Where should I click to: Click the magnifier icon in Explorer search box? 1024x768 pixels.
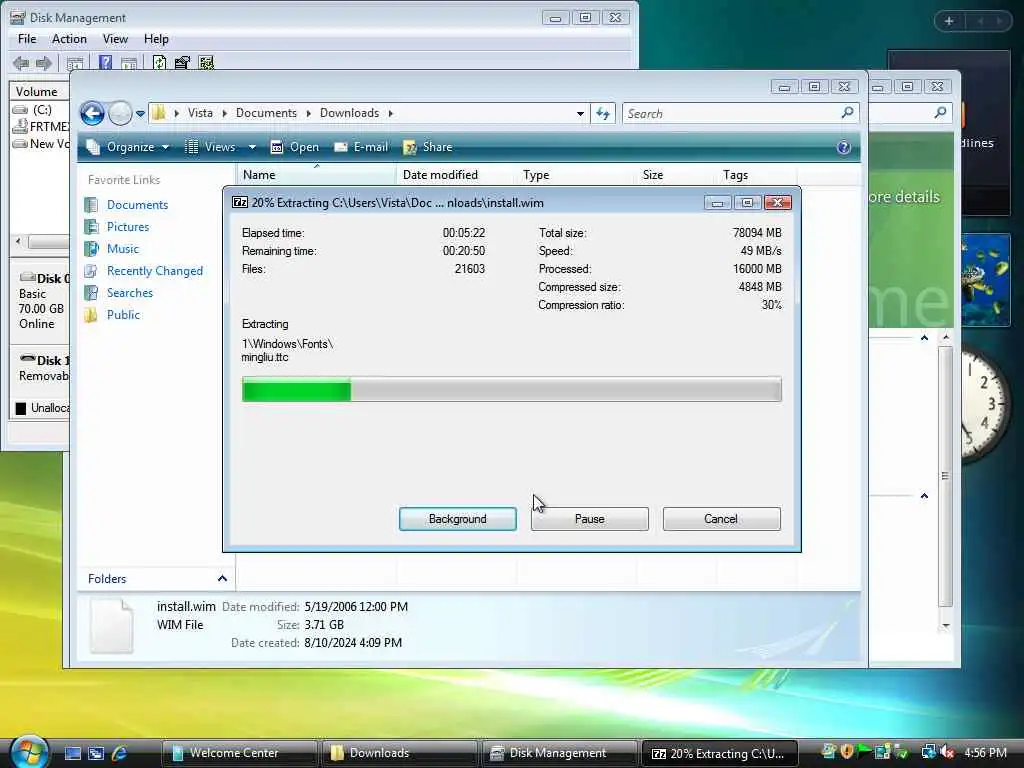point(847,113)
